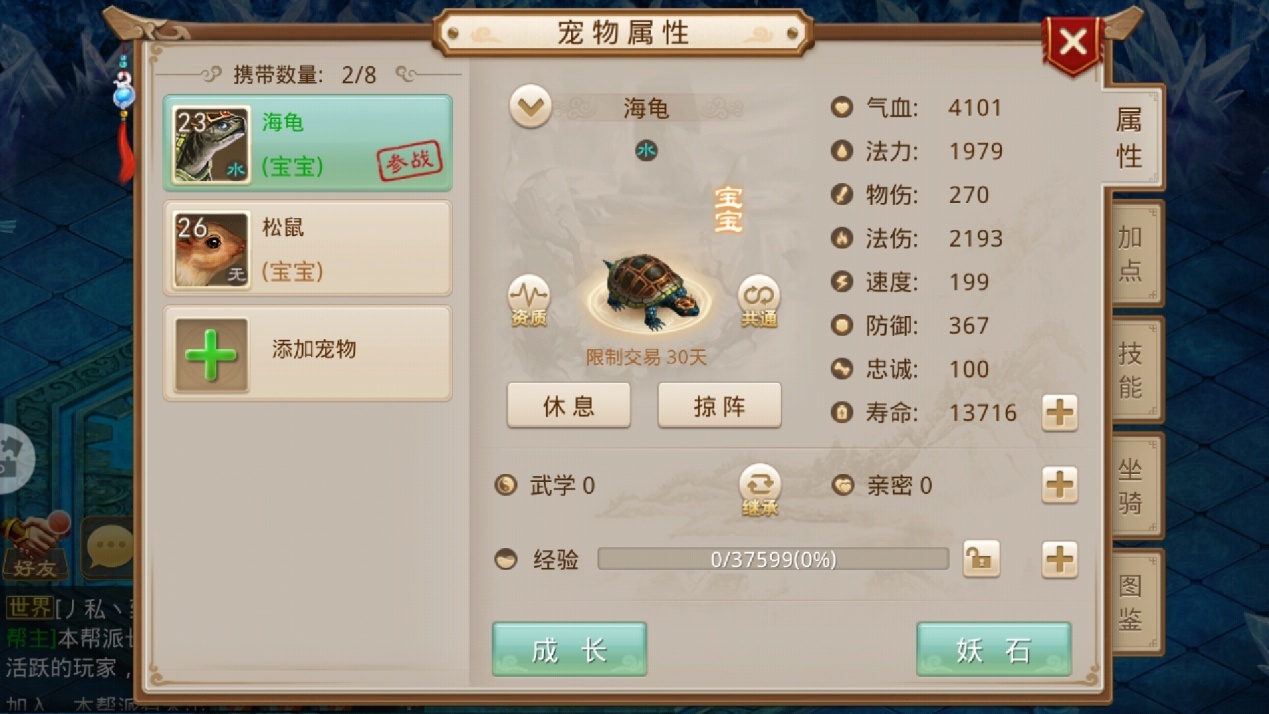Click the 继承 inherit icon
Screen dimensions: 1269x714
760,490
